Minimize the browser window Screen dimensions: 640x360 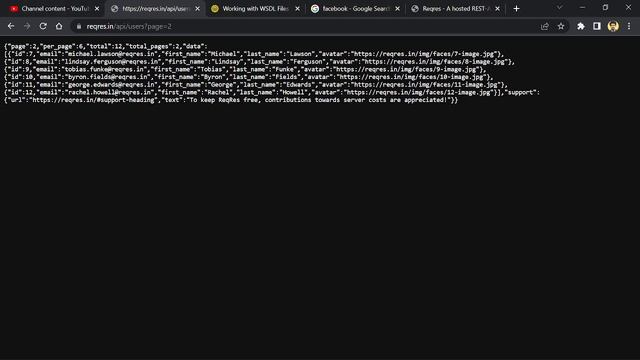582,7
